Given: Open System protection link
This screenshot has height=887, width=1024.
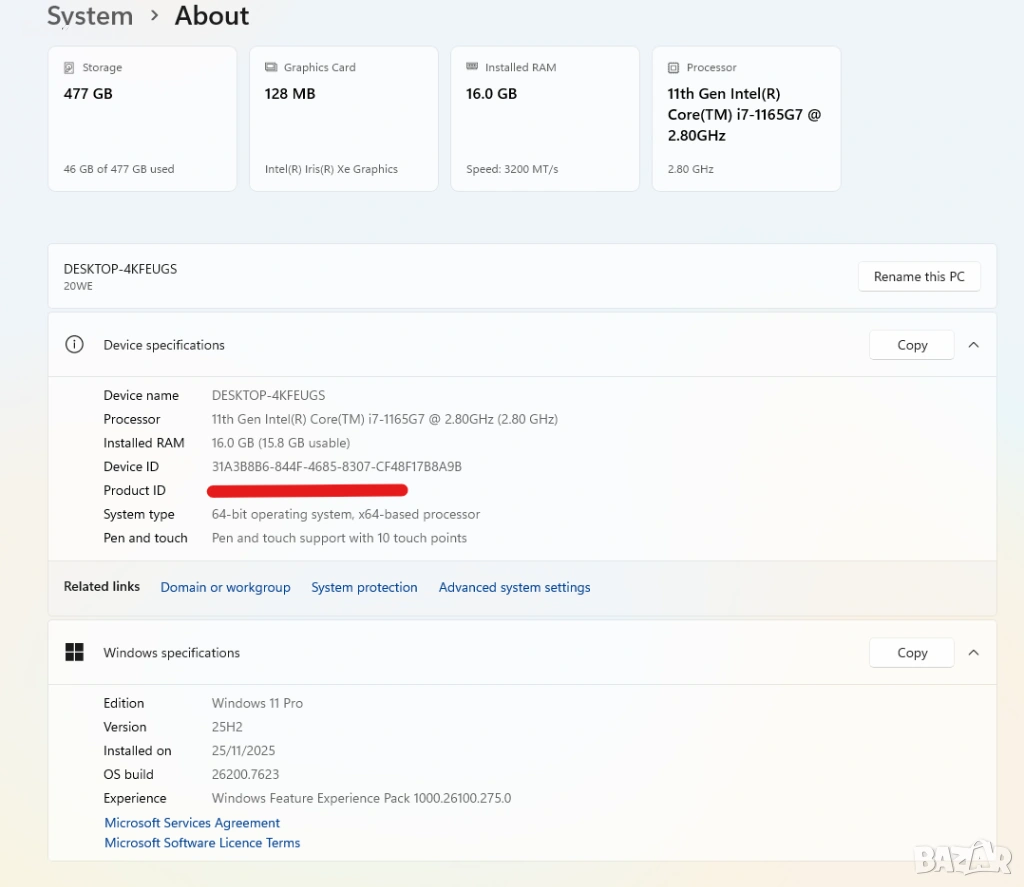Looking at the screenshot, I should point(364,588).
